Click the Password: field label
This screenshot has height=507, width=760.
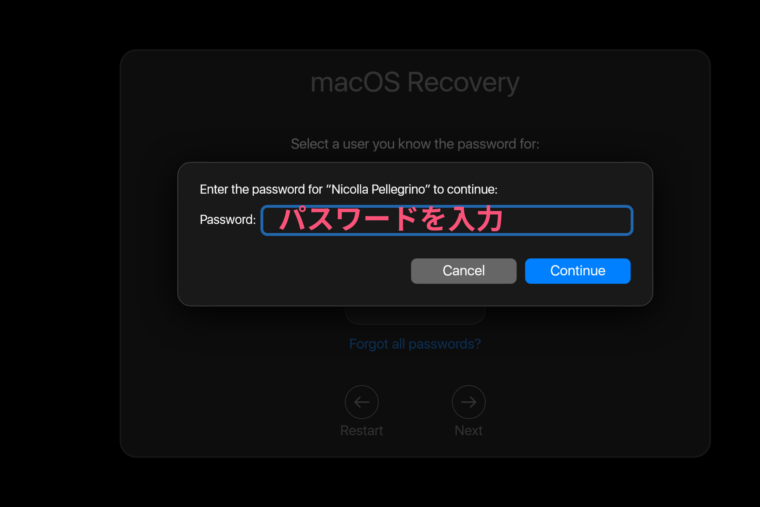click(227, 220)
